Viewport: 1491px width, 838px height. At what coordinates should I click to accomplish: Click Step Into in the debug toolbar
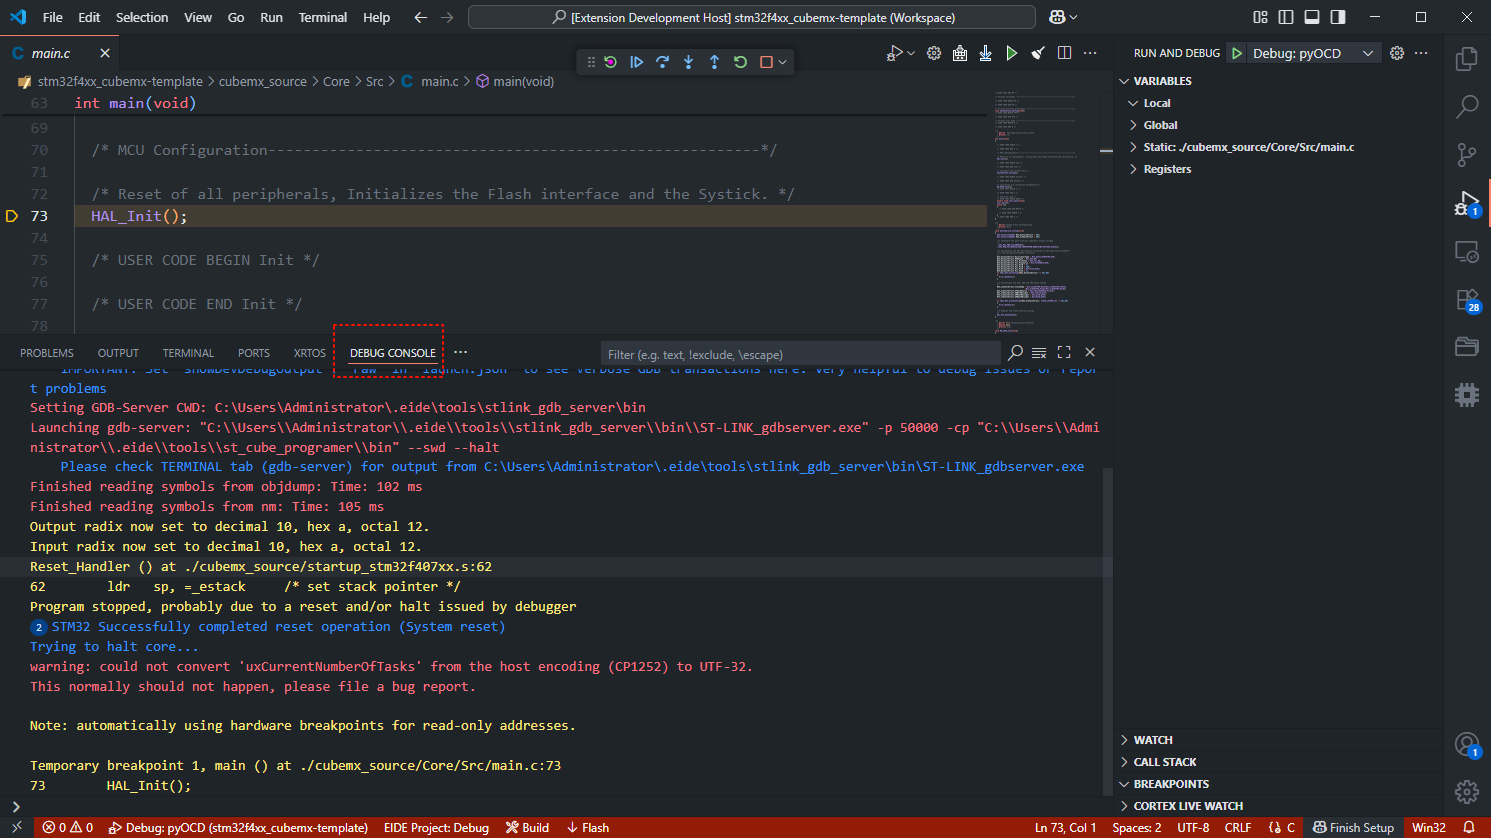tap(688, 62)
